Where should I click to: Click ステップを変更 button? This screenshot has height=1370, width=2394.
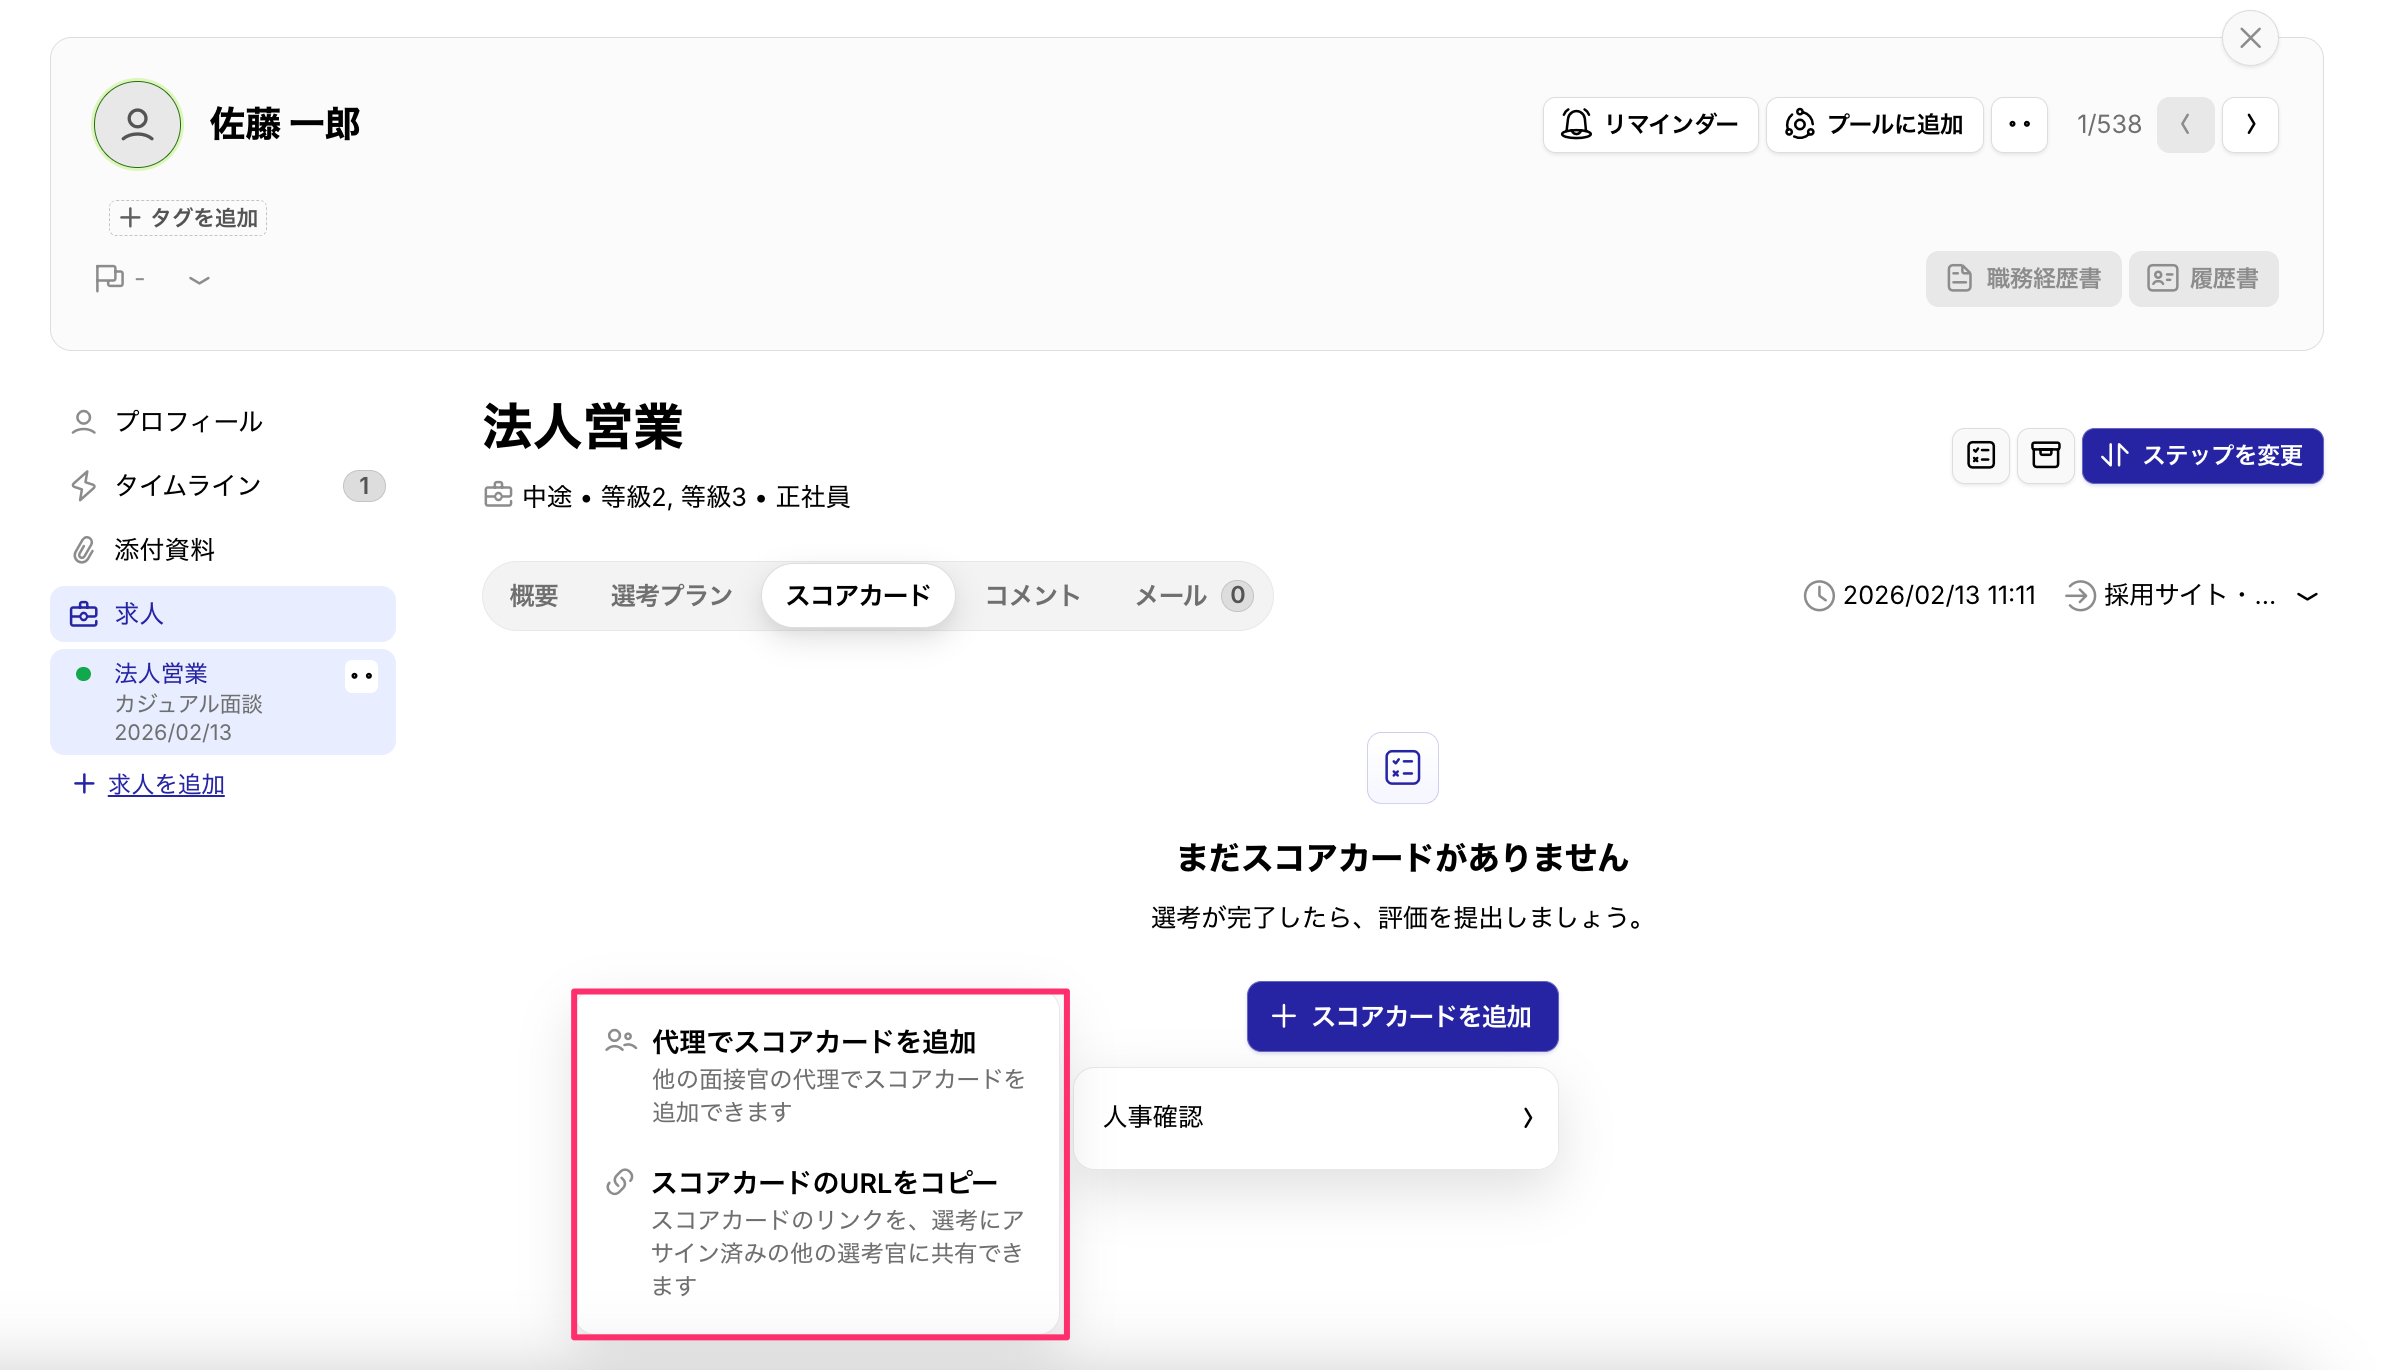pos(2202,456)
